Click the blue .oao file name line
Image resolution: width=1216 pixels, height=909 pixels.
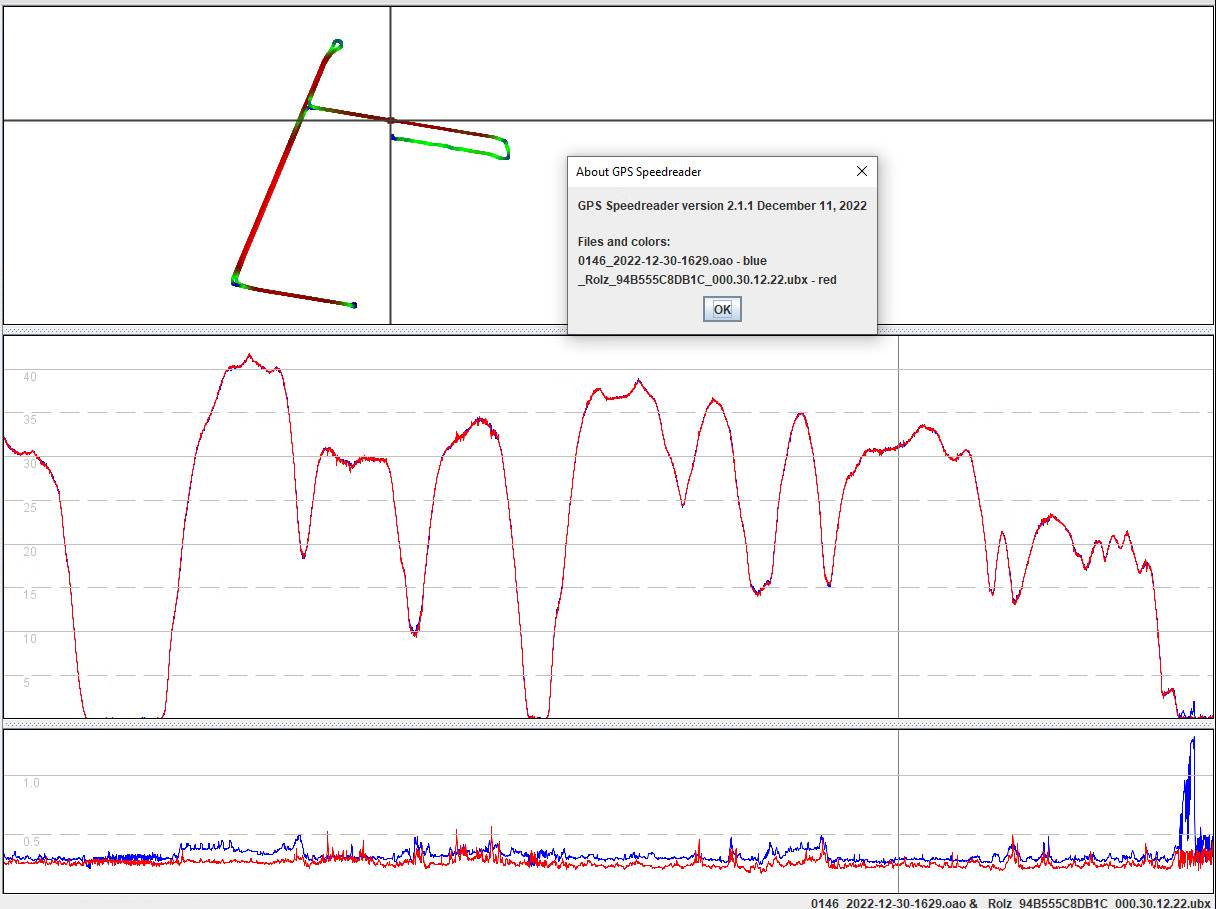pos(672,261)
